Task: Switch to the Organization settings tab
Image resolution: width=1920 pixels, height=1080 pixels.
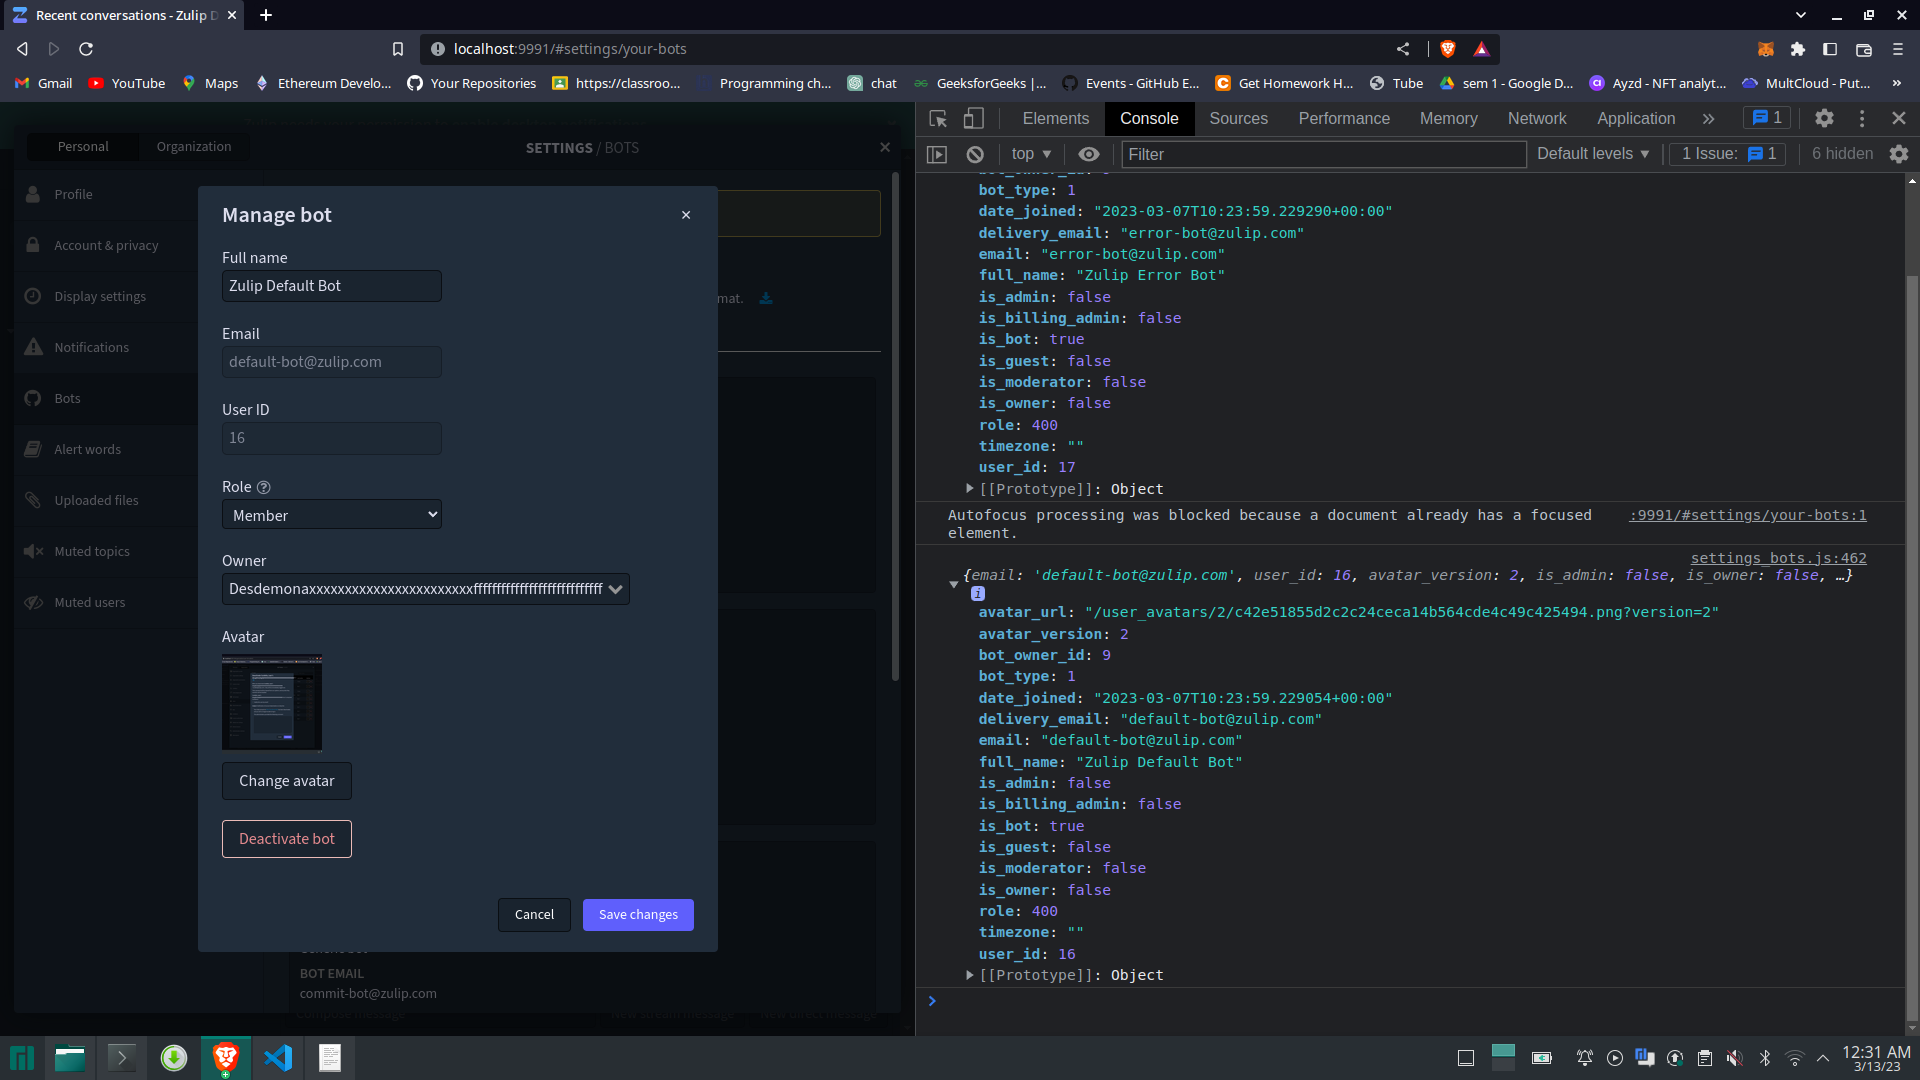Action: coord(193,146)
